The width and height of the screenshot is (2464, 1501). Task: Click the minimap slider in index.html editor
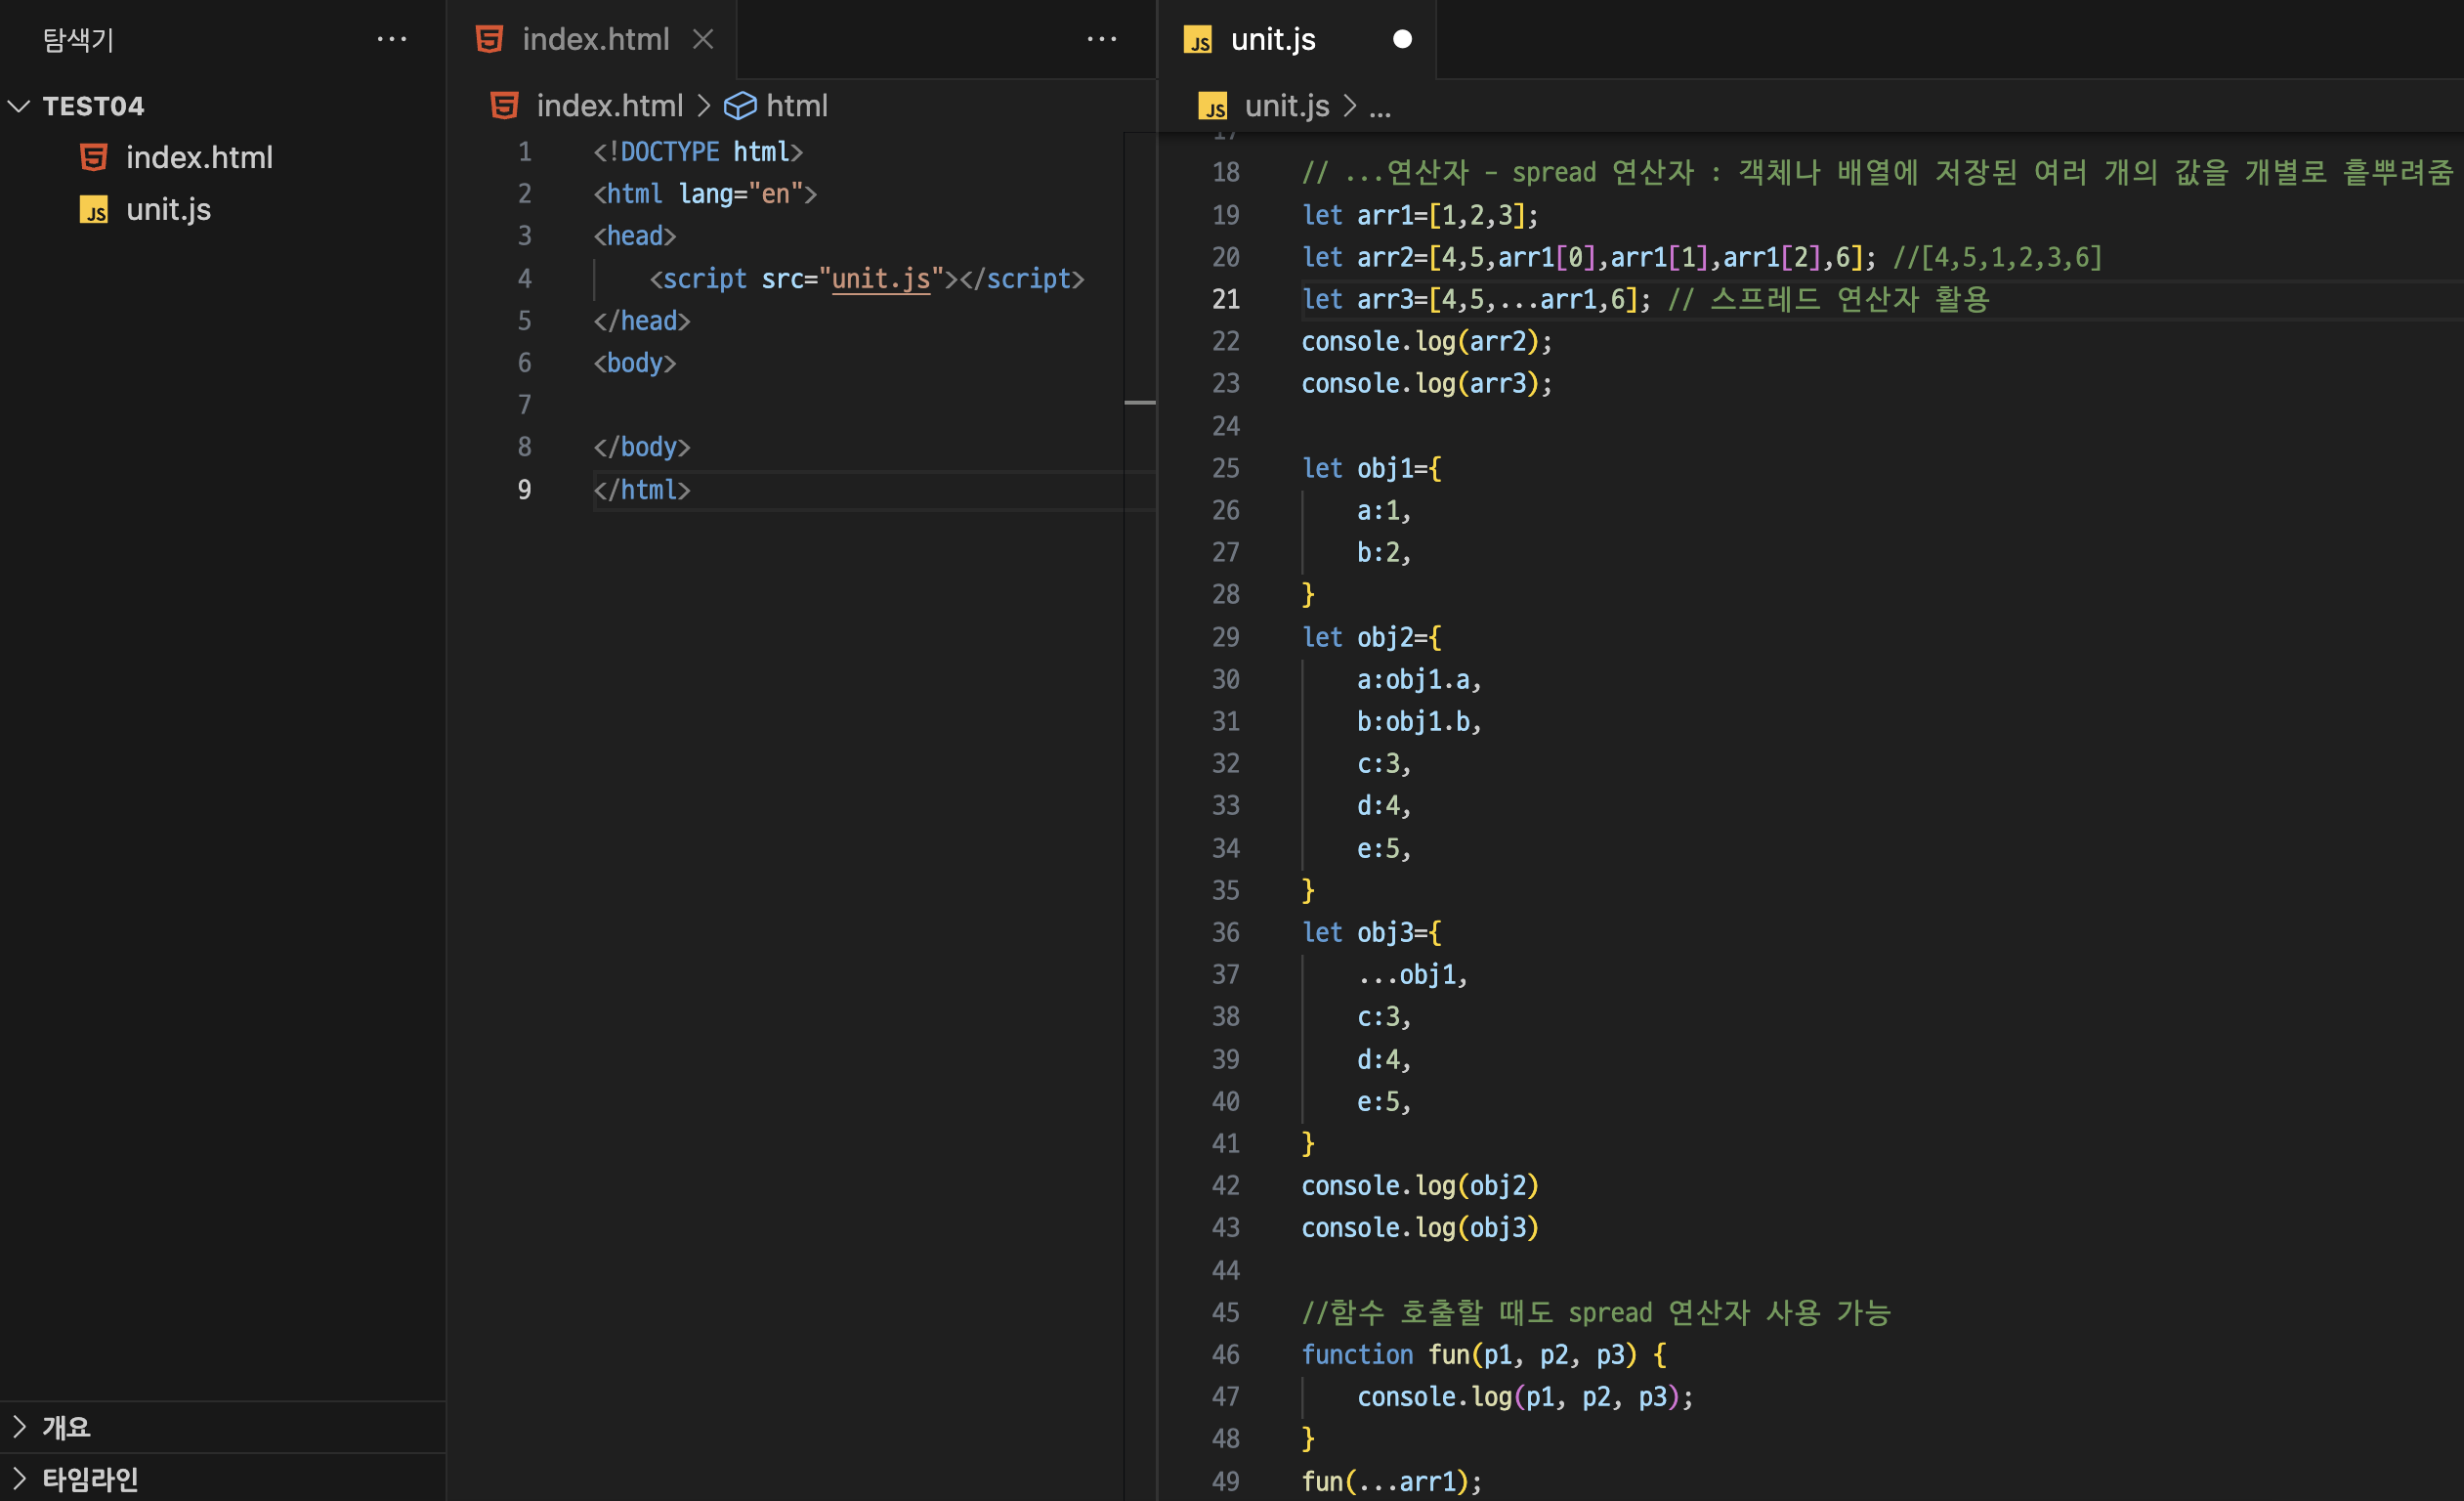pos(1140,402)
